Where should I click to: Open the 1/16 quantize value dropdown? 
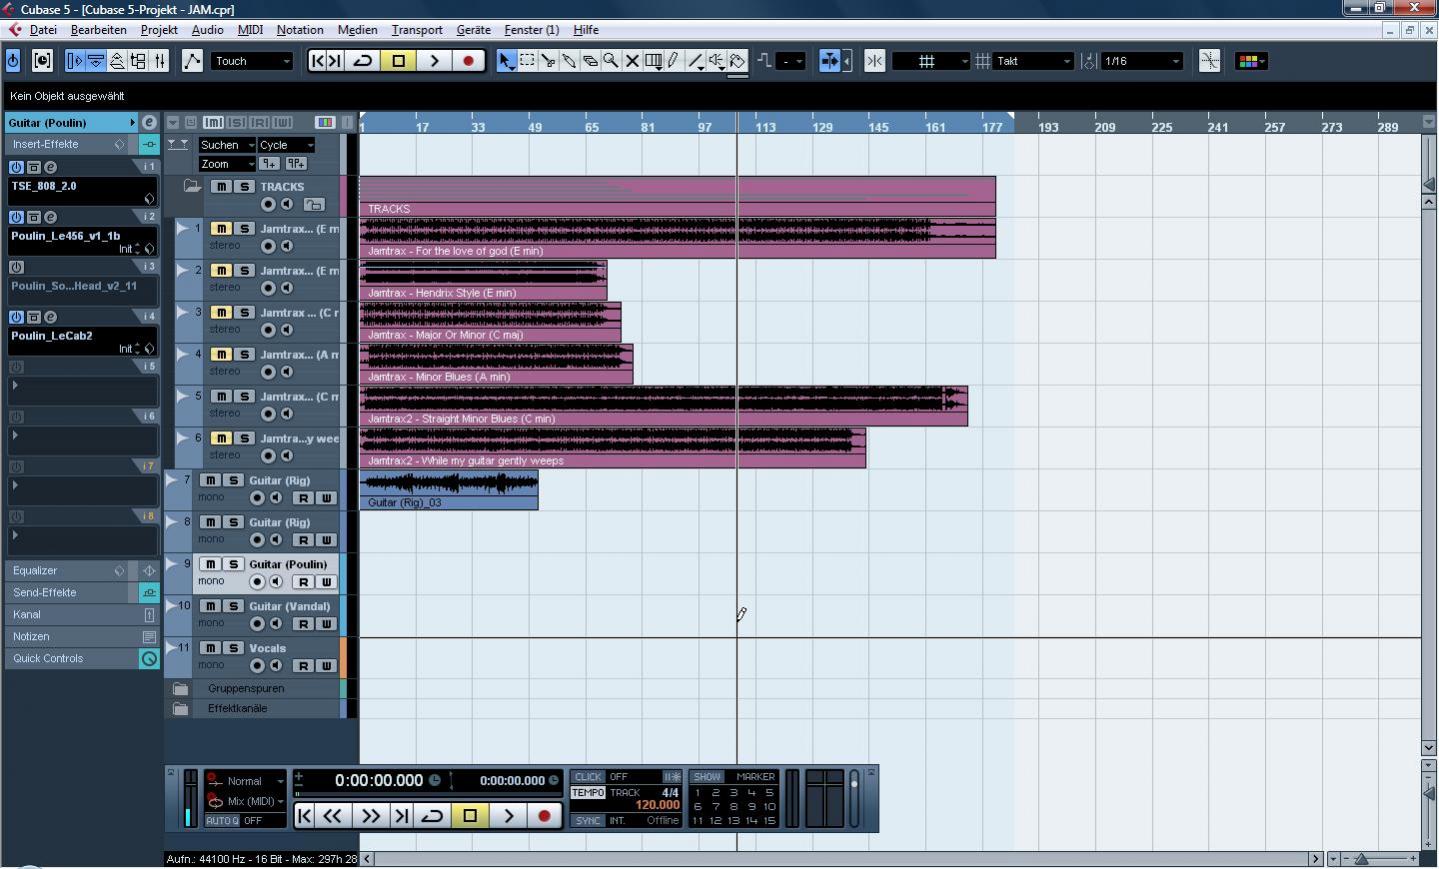pyautogui.click(x=1142, y=61)
